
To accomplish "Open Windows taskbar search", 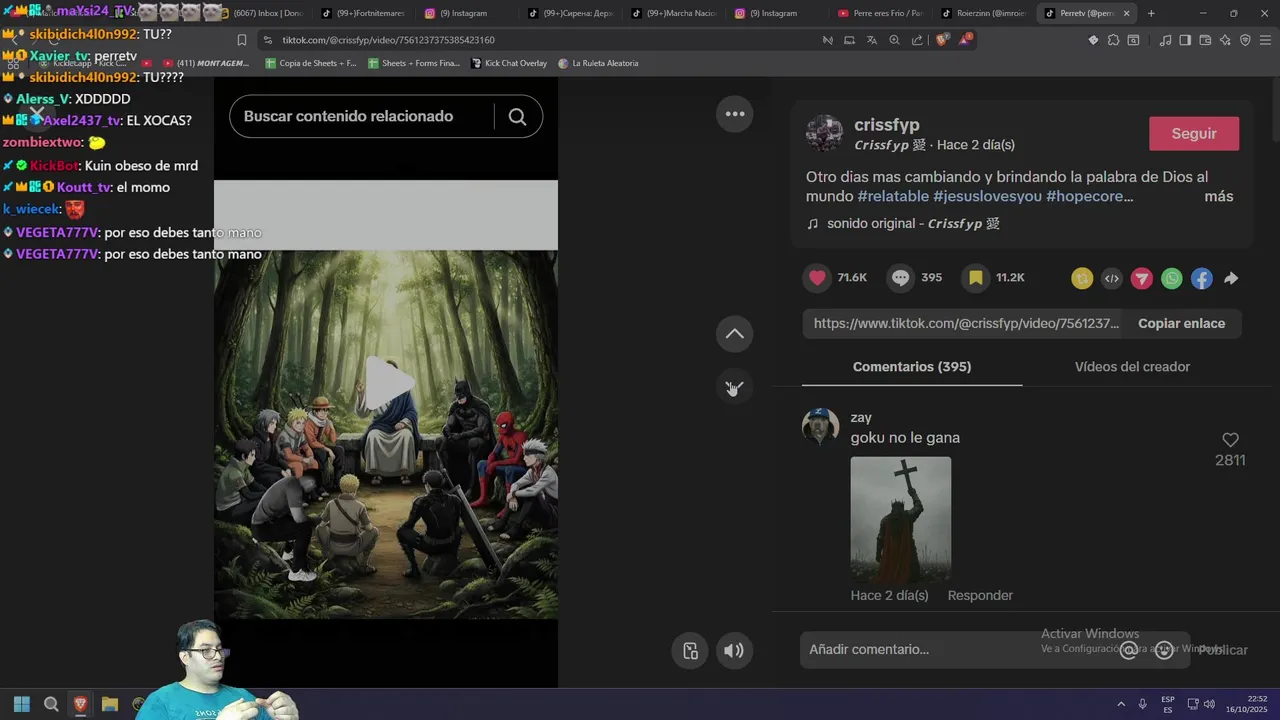I will (x=51, y=704).
